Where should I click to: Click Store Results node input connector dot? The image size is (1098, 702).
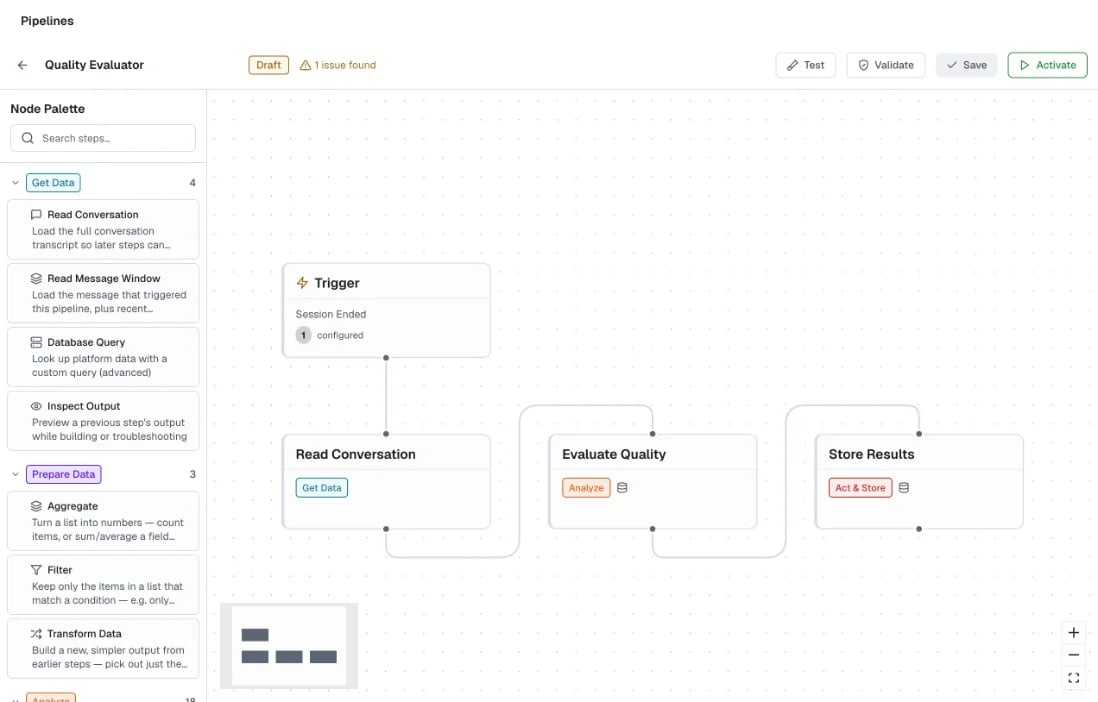click(919, 434)
